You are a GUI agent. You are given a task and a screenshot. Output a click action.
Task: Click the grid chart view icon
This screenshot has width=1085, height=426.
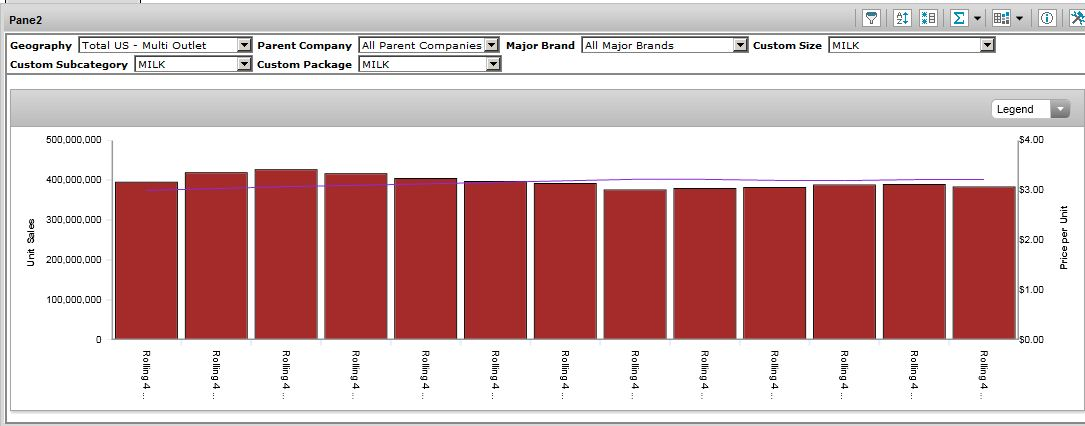[x=1002, y=18]
